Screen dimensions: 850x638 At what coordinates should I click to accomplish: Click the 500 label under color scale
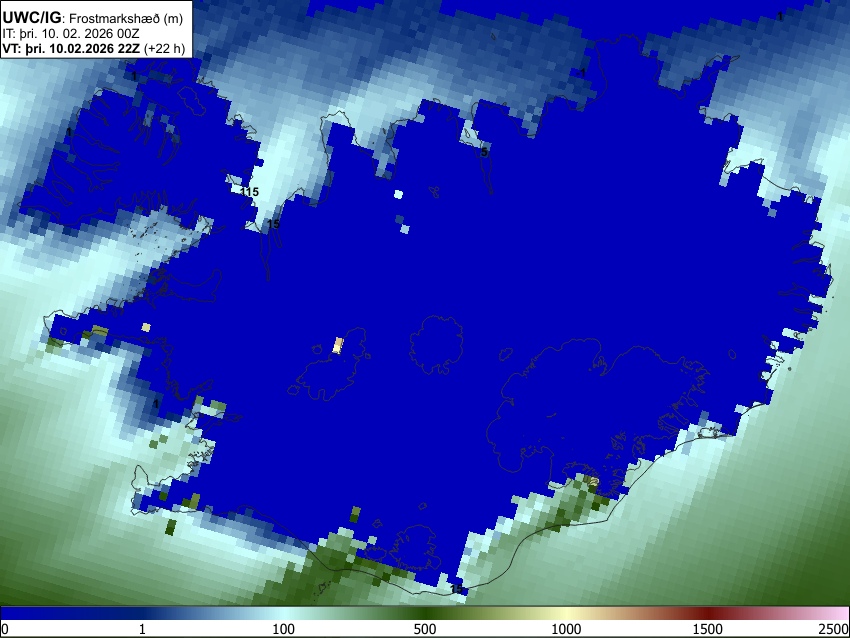[x=425, y=629]
